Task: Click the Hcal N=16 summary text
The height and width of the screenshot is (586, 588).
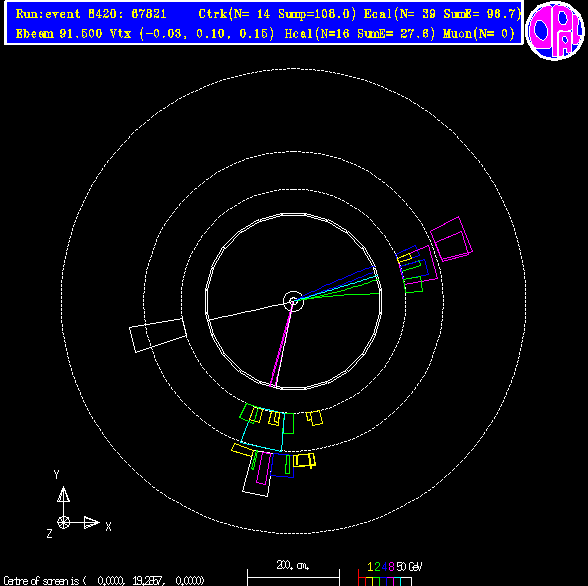Action: pyautogui.click(x=360, y=34)
